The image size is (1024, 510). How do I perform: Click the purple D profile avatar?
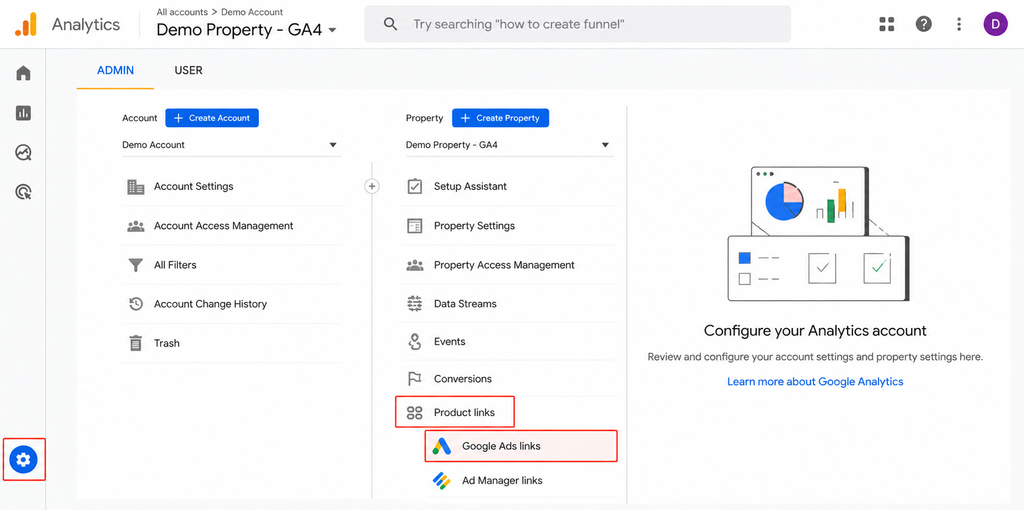[995, 25]
